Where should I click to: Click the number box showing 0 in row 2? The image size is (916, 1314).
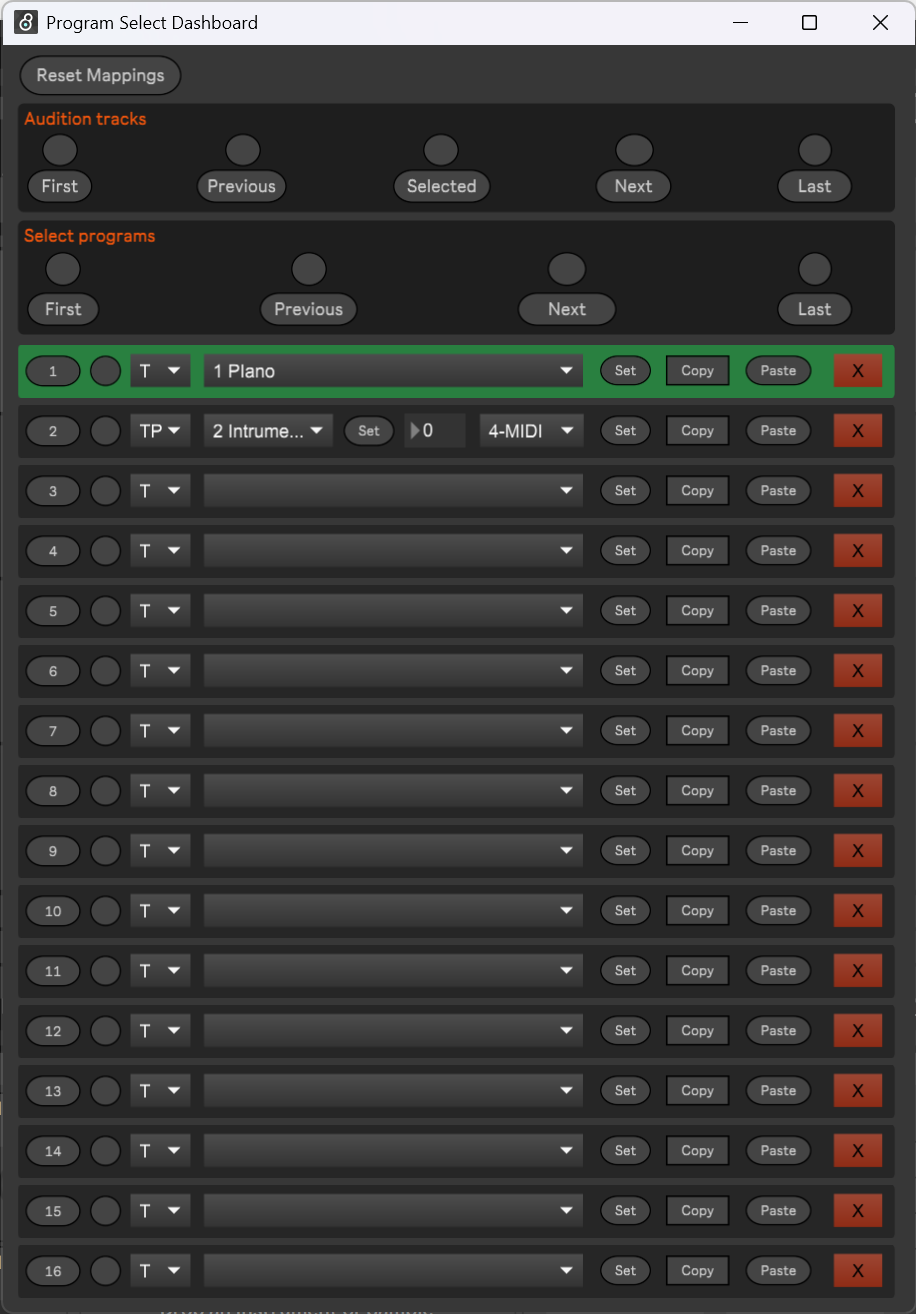point(435,431)
